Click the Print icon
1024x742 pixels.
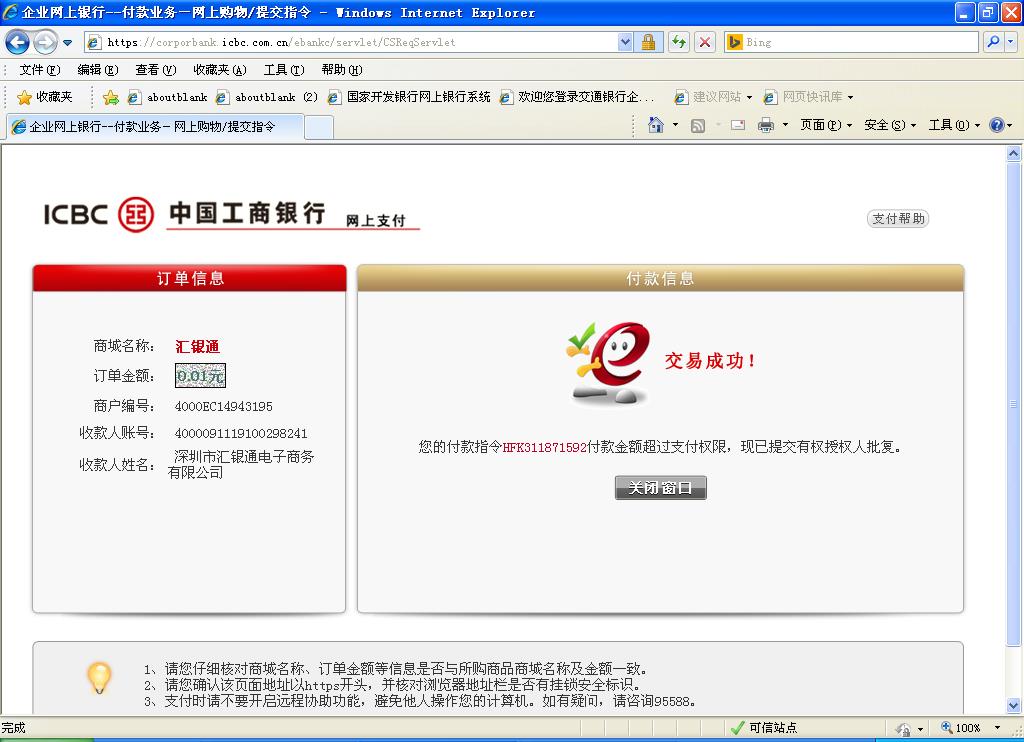(765, 125)
